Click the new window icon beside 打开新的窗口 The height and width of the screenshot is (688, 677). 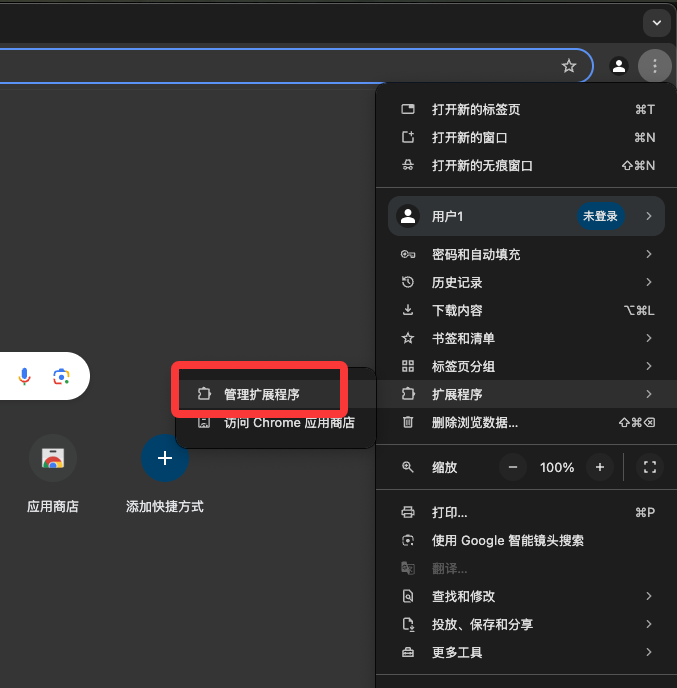point(408,137)
